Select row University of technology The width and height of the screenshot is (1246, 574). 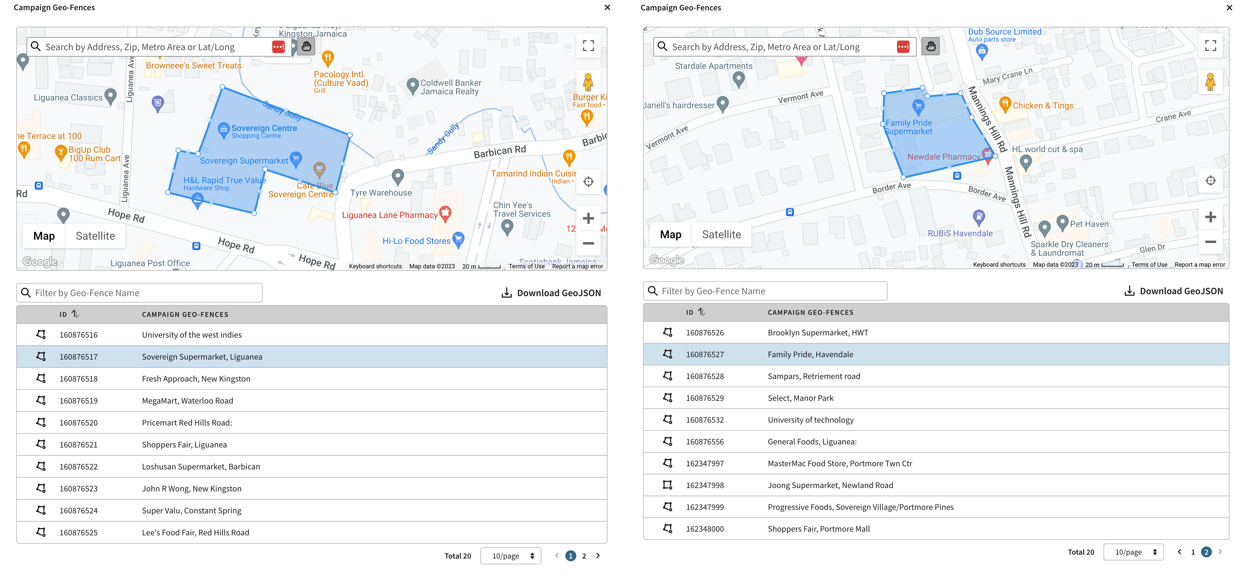tap(936, 420)
